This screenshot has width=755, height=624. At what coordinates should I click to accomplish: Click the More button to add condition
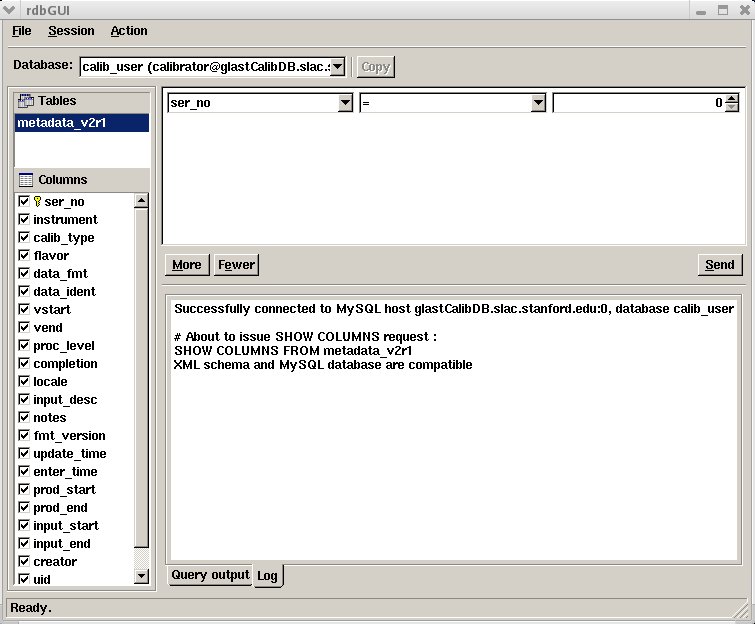(x=186, y=265)
